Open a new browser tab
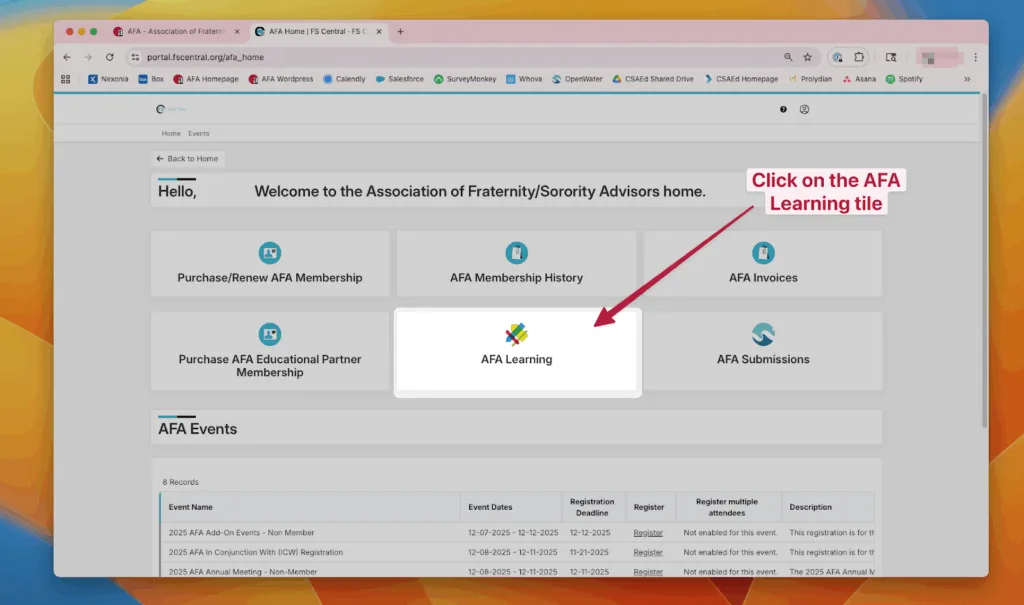 pyautogui.click(x=400, y=31)
